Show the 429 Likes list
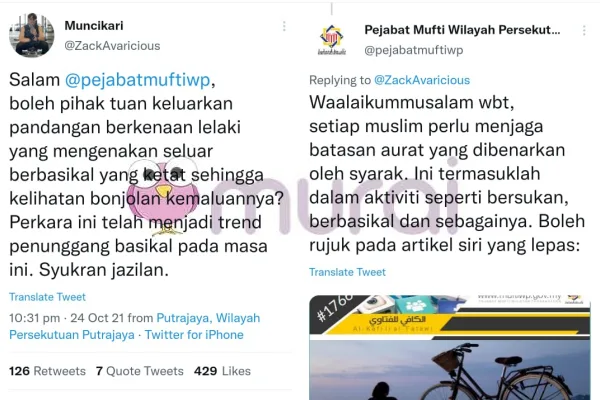This screenshot has height=400, width=600. (222, 371)
